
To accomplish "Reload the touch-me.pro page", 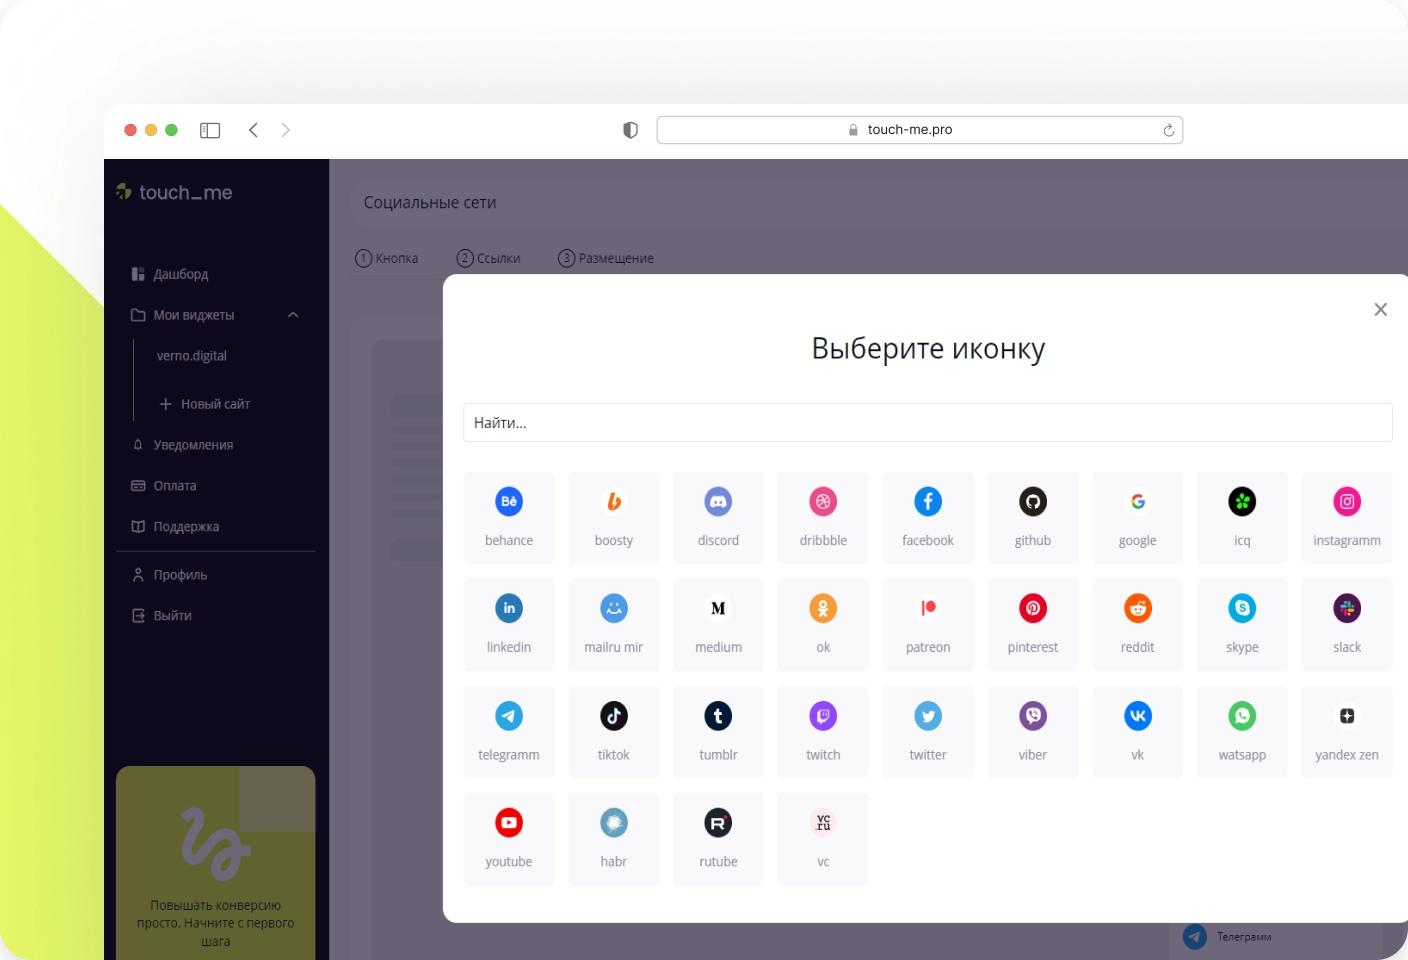I will [x=1168, y=130].
